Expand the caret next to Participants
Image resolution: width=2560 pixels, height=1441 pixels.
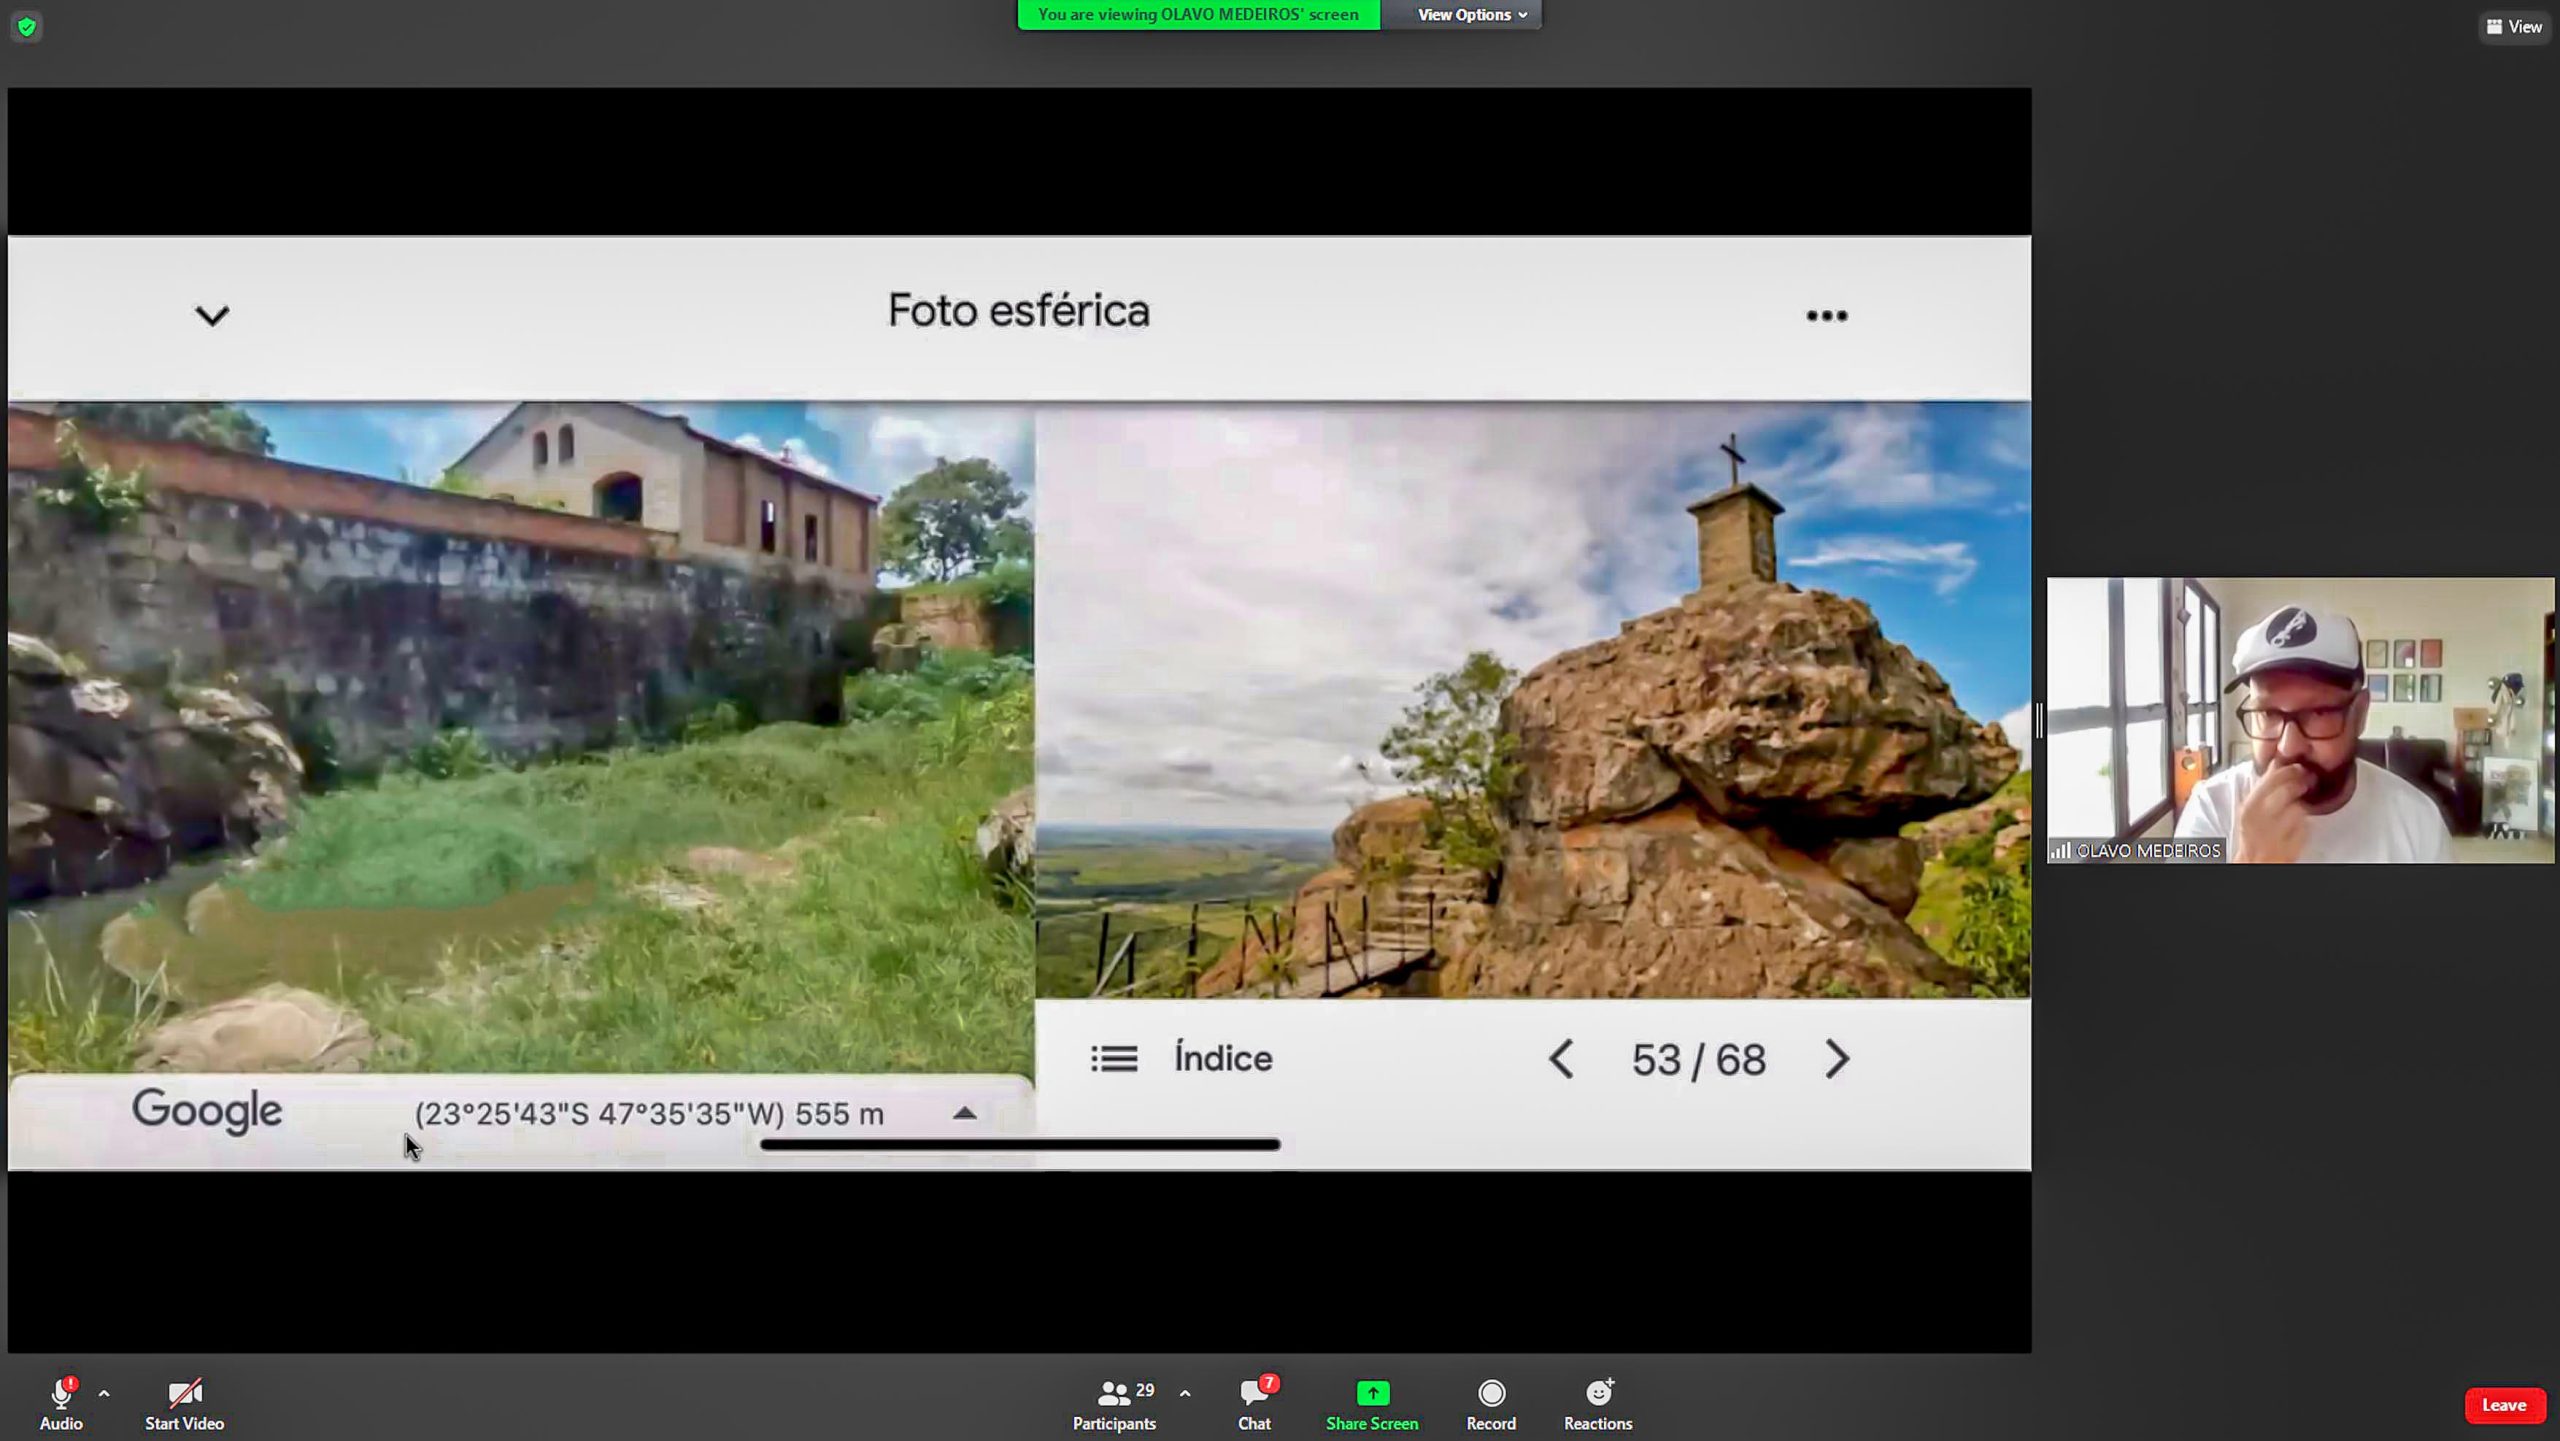click(1185, 1393)
